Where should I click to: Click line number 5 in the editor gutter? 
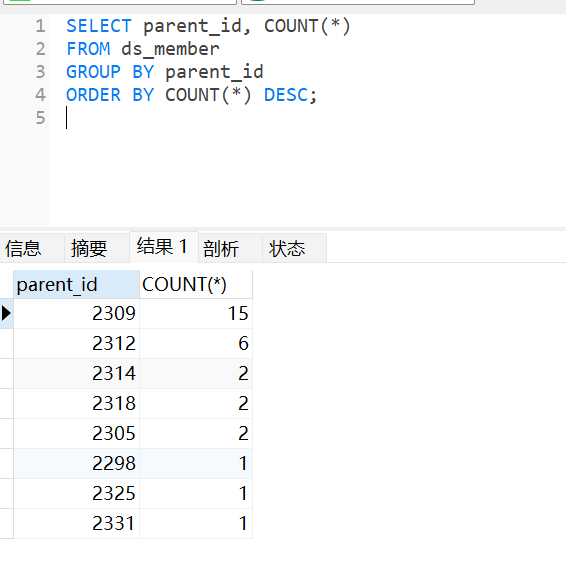(x=41, y=118)
